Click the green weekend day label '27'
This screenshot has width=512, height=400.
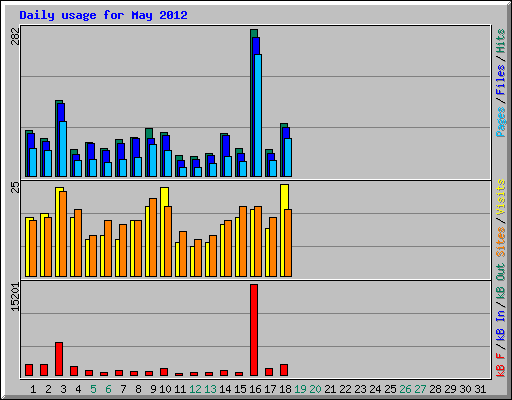(x=420, y=389)
